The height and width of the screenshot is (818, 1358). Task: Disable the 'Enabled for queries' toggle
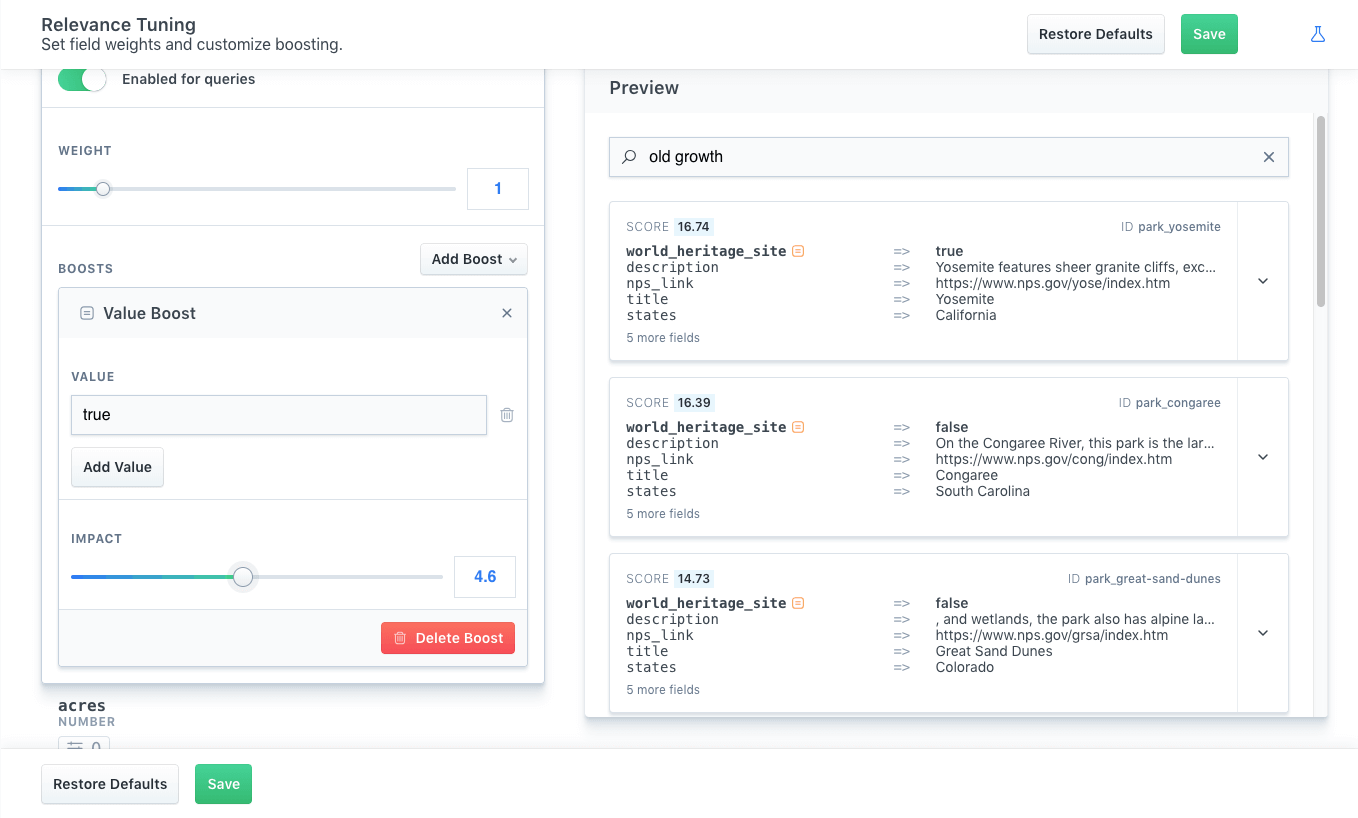click(x=82, y=79)
